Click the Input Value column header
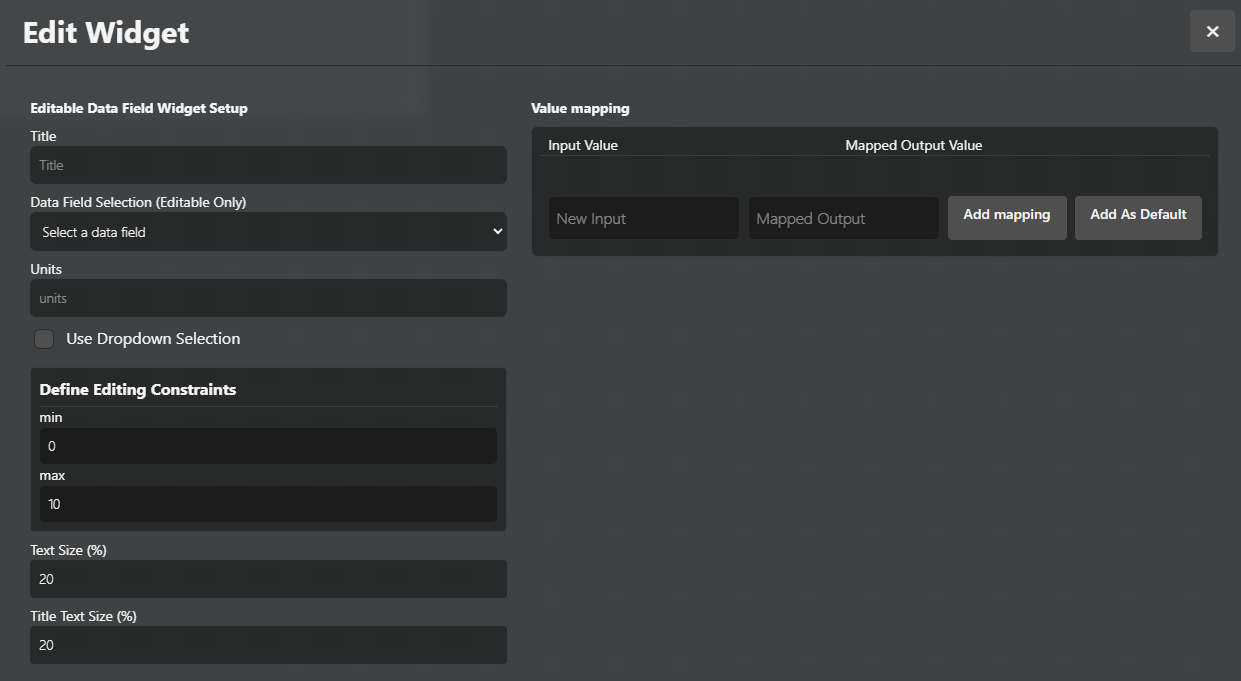Viewport: 1241px width, 681px height. [583, 145]
